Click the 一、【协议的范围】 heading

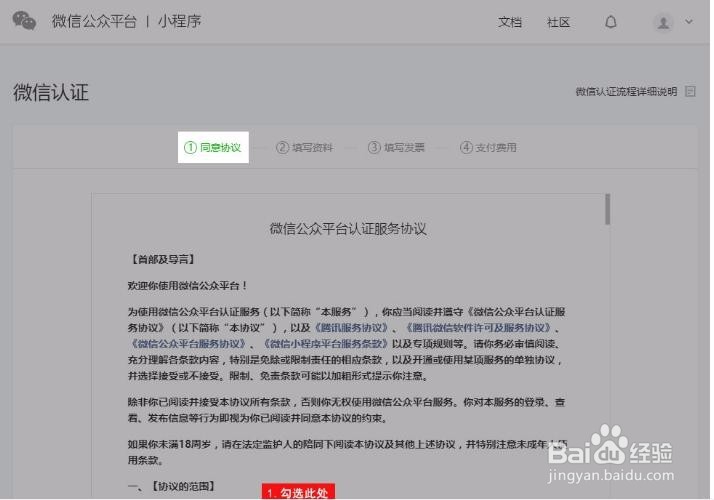tap(171, 486)
